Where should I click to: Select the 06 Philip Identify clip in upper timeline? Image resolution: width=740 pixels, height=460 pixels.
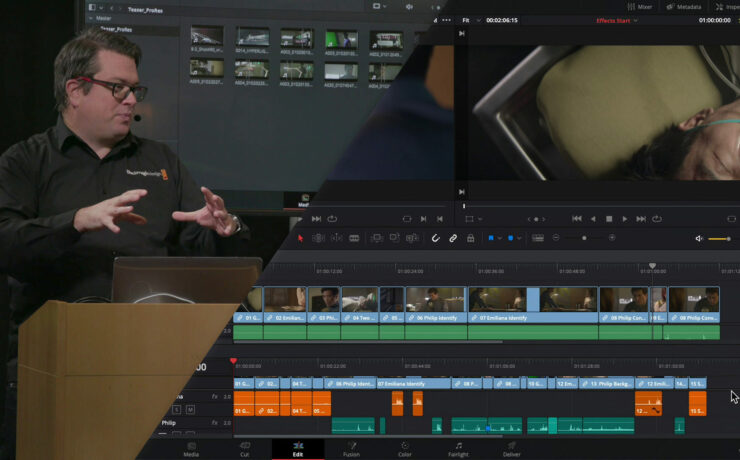436,305
